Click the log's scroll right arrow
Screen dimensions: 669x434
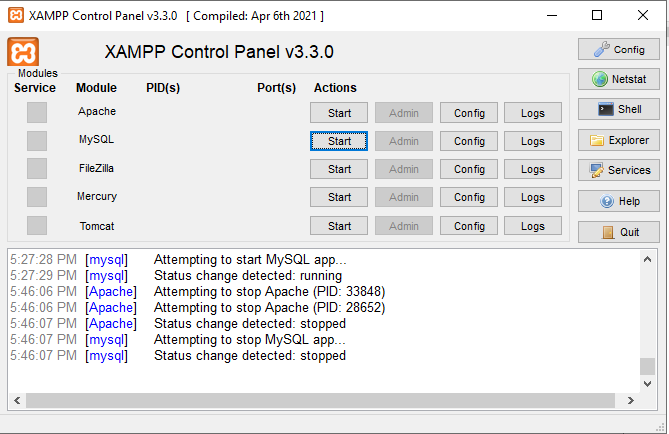631,400
